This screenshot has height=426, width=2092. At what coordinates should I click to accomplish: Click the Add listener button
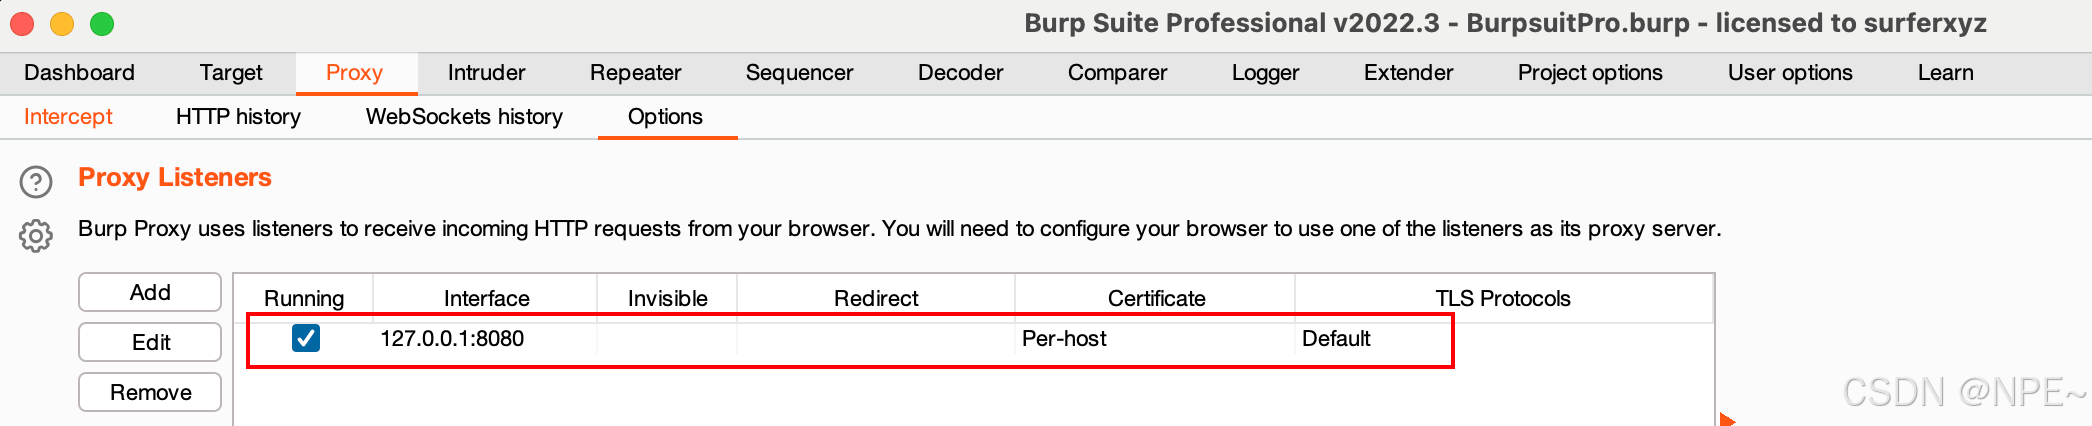150,292
